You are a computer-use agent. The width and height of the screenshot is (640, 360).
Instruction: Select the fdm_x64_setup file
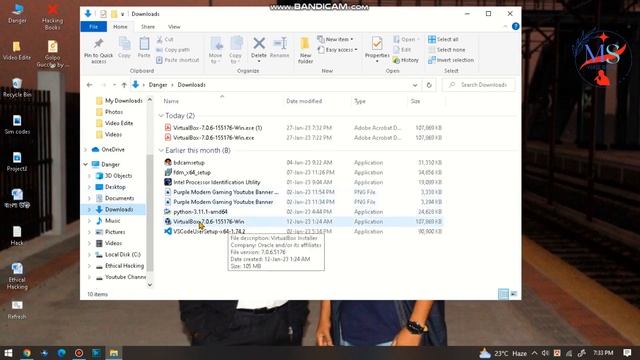[x=192, y=172]
